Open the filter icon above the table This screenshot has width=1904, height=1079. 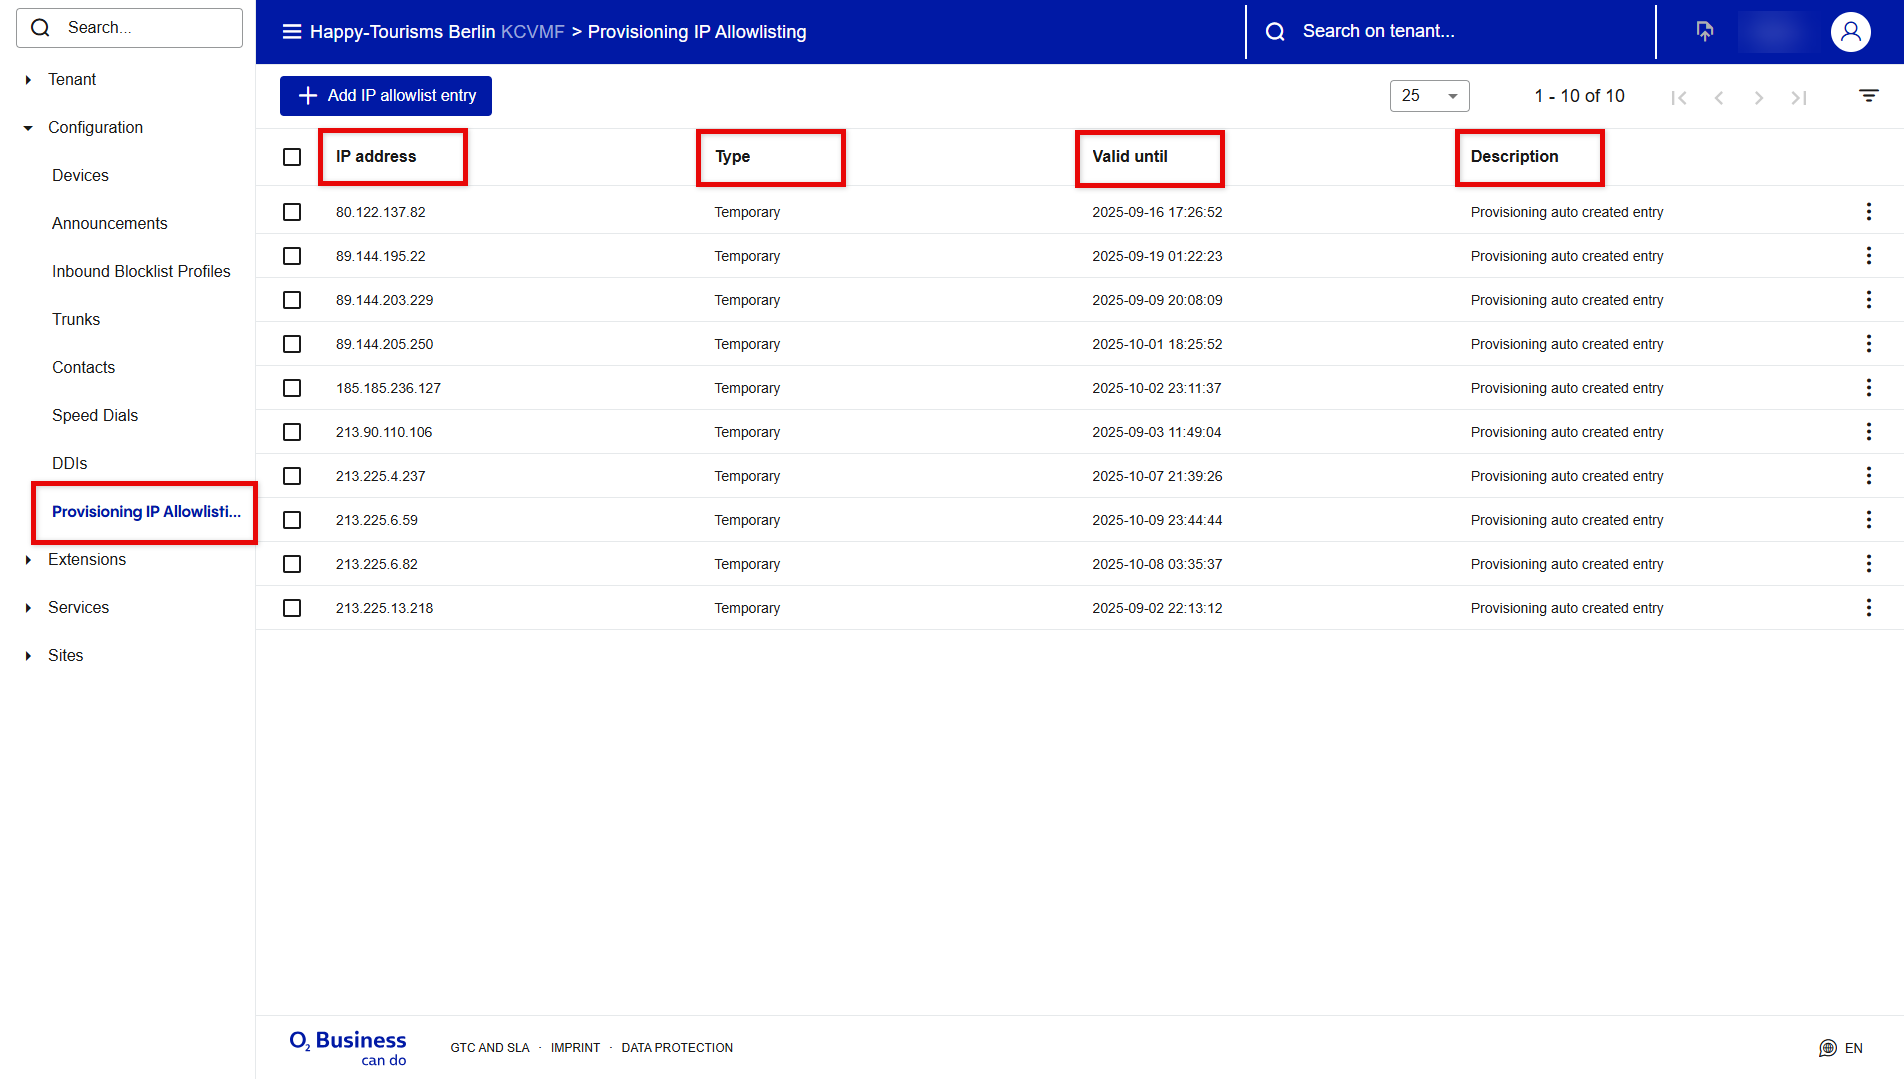pos(1868,96)
